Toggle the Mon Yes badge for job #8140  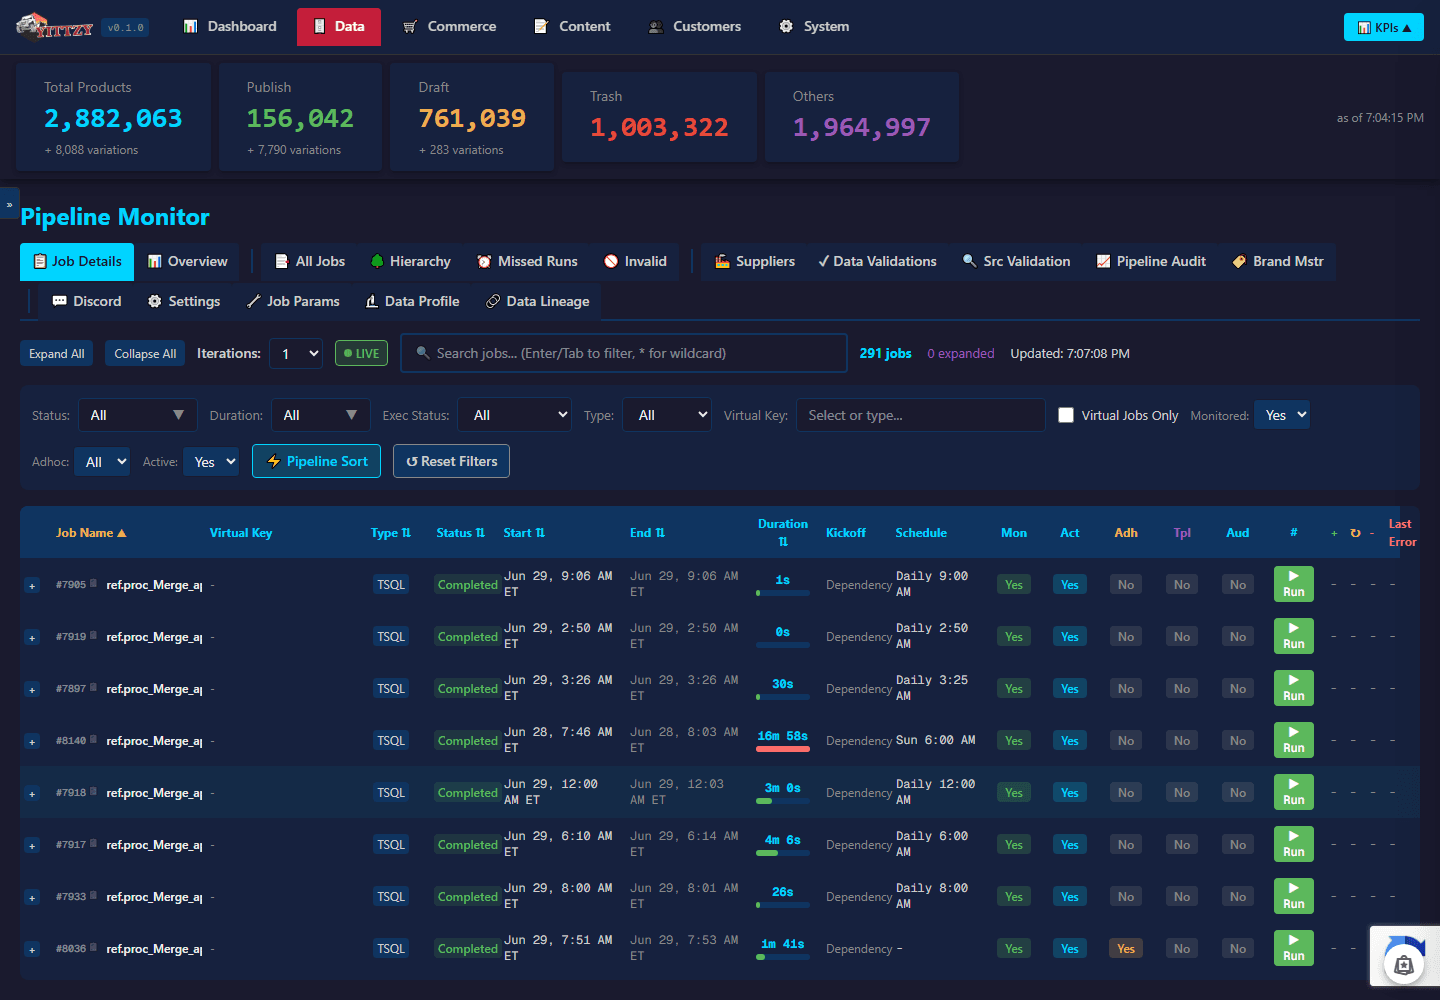tap(1013, 741)
